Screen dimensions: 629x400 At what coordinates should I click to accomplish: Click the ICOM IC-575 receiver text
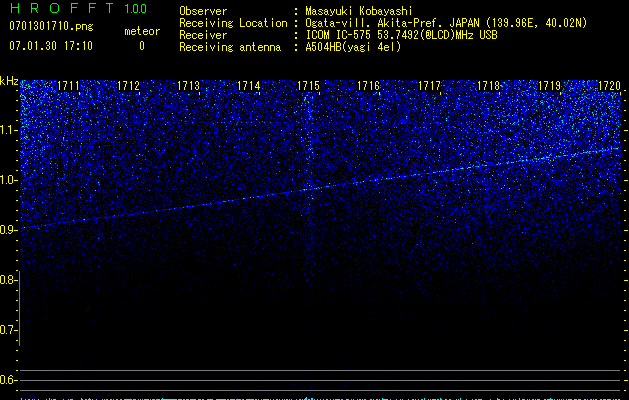[401, 35]
